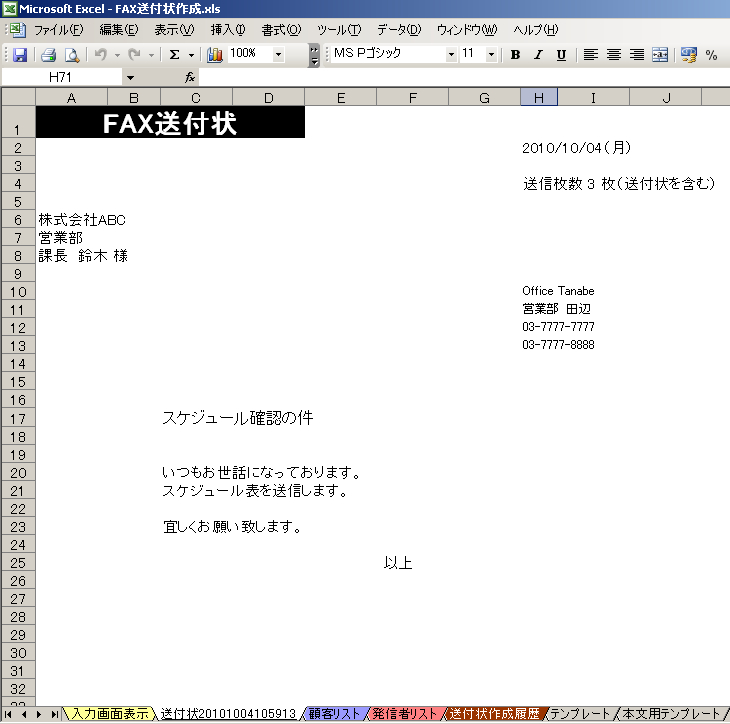
Task: Open Print Preview
Action: pos(72,54)
